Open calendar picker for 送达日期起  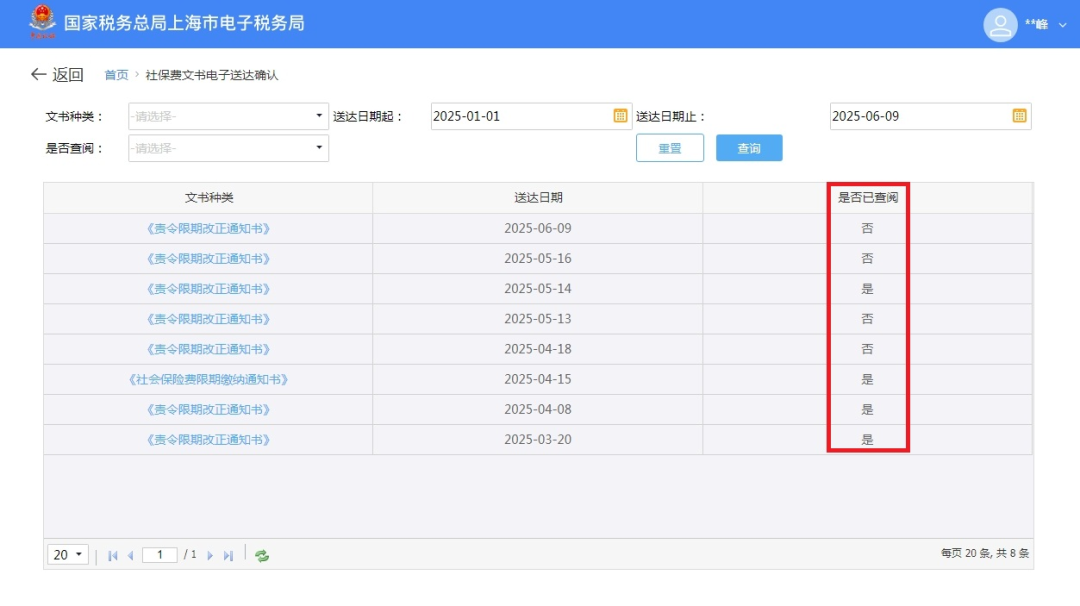point(620,116)
